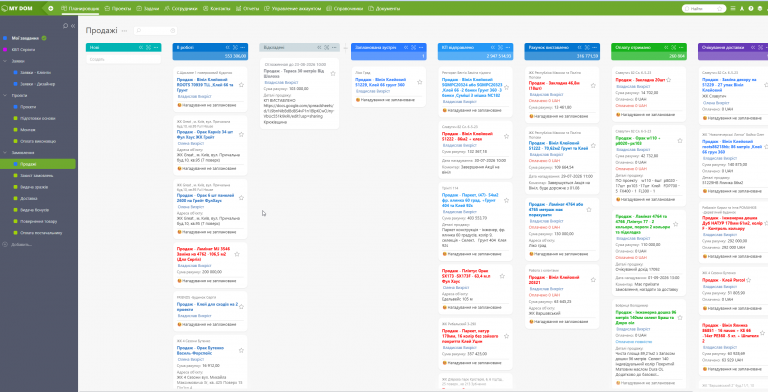Click the green plus add button in top bar
768x392 pixels.
coord(50,8)
